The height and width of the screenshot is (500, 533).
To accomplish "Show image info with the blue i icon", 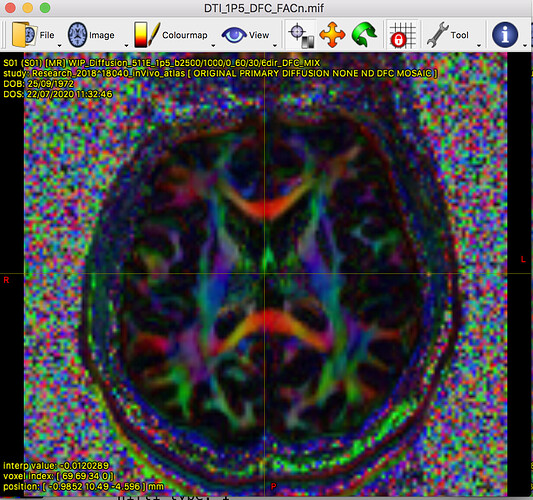I will tap(505, 35).
